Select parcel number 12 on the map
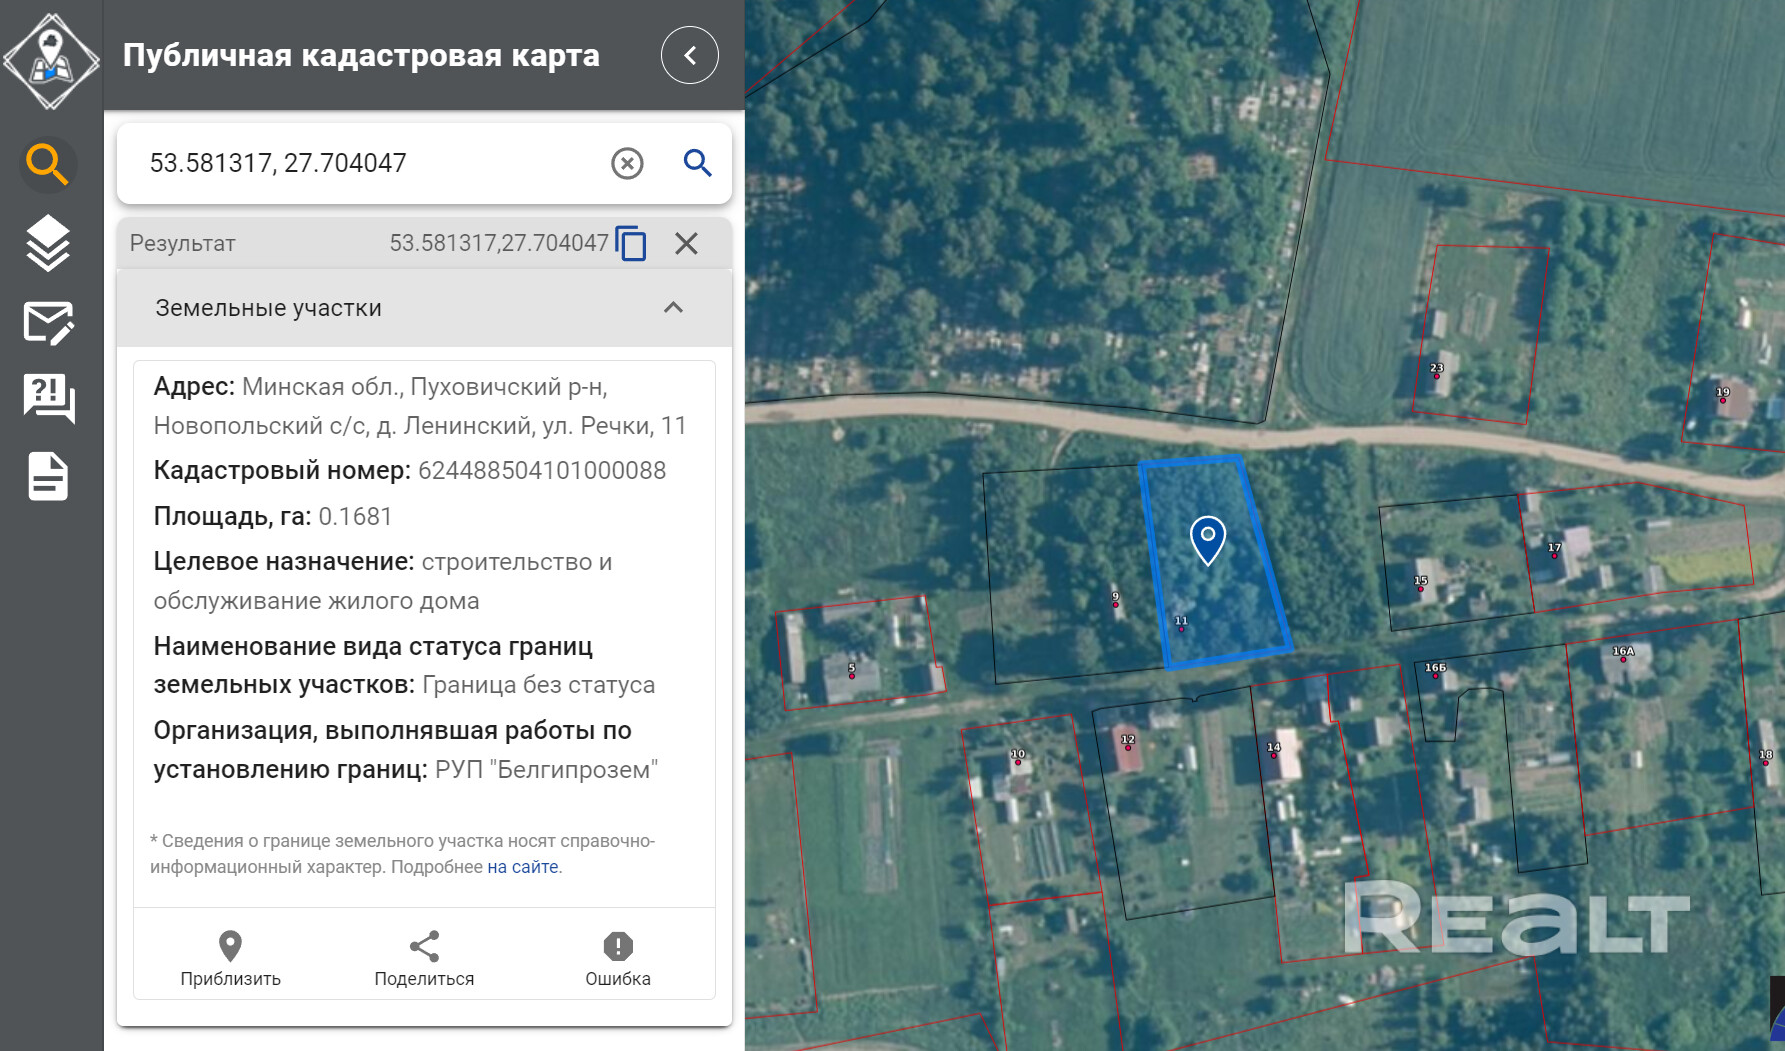 (1128, 743)
